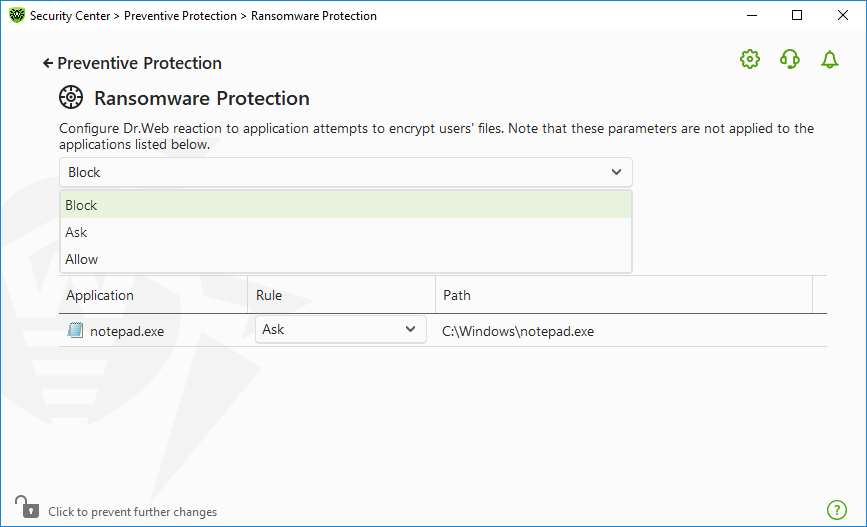Click Security Center in the title breadcrumb
The image size is (867, 527).
tap(70, 16)
